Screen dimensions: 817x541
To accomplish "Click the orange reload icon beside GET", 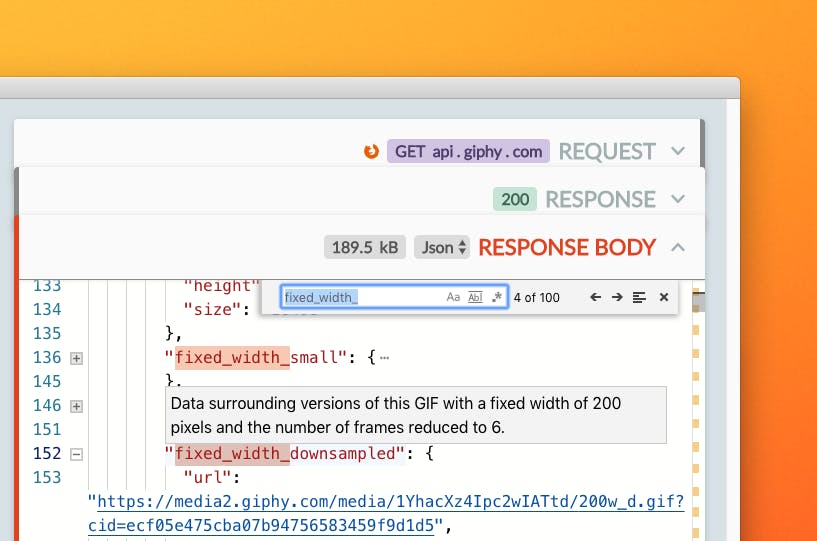I will coord(372,152).
